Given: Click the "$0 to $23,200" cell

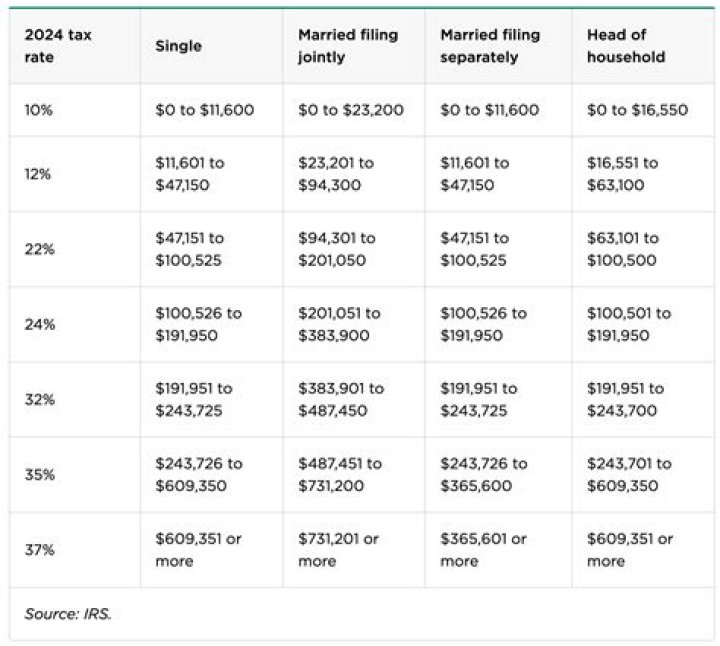Looking at the screenshot, I should 350,110.
